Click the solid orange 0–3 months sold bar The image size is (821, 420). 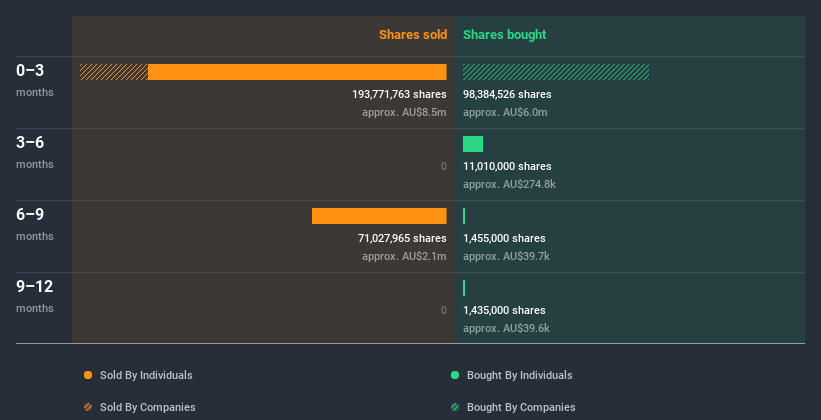click(297, 72)
